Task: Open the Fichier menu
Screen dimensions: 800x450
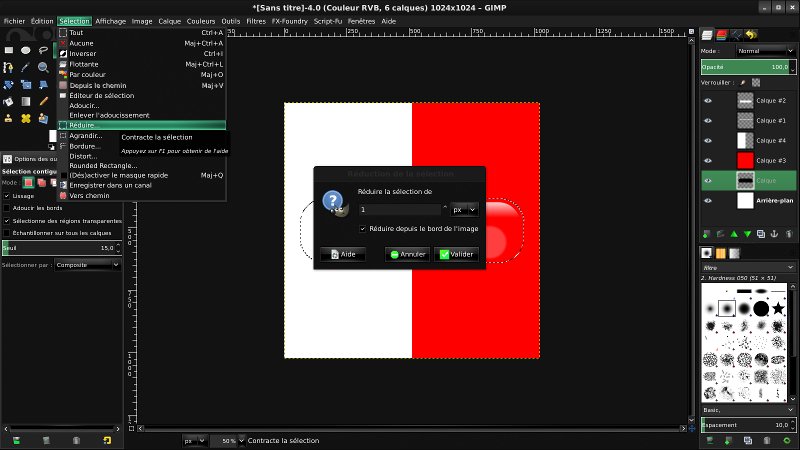Action: [14, 21]
